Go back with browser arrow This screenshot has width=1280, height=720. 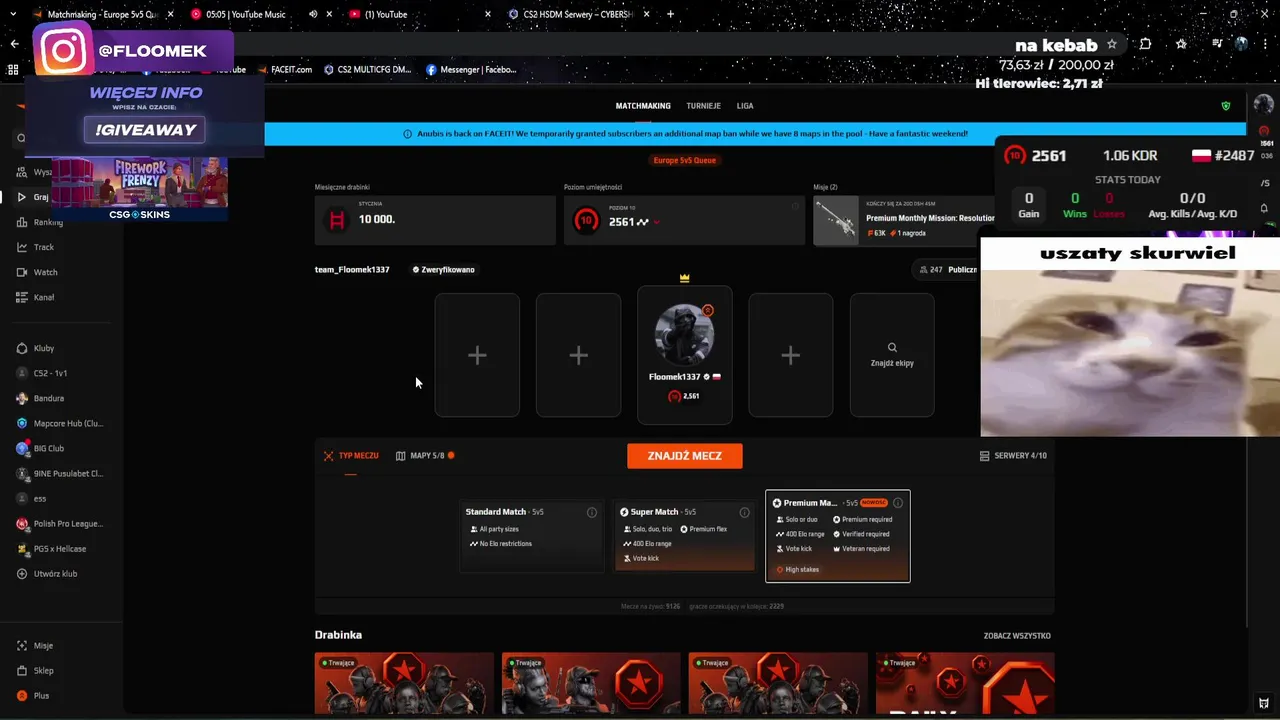coord(14,44)
